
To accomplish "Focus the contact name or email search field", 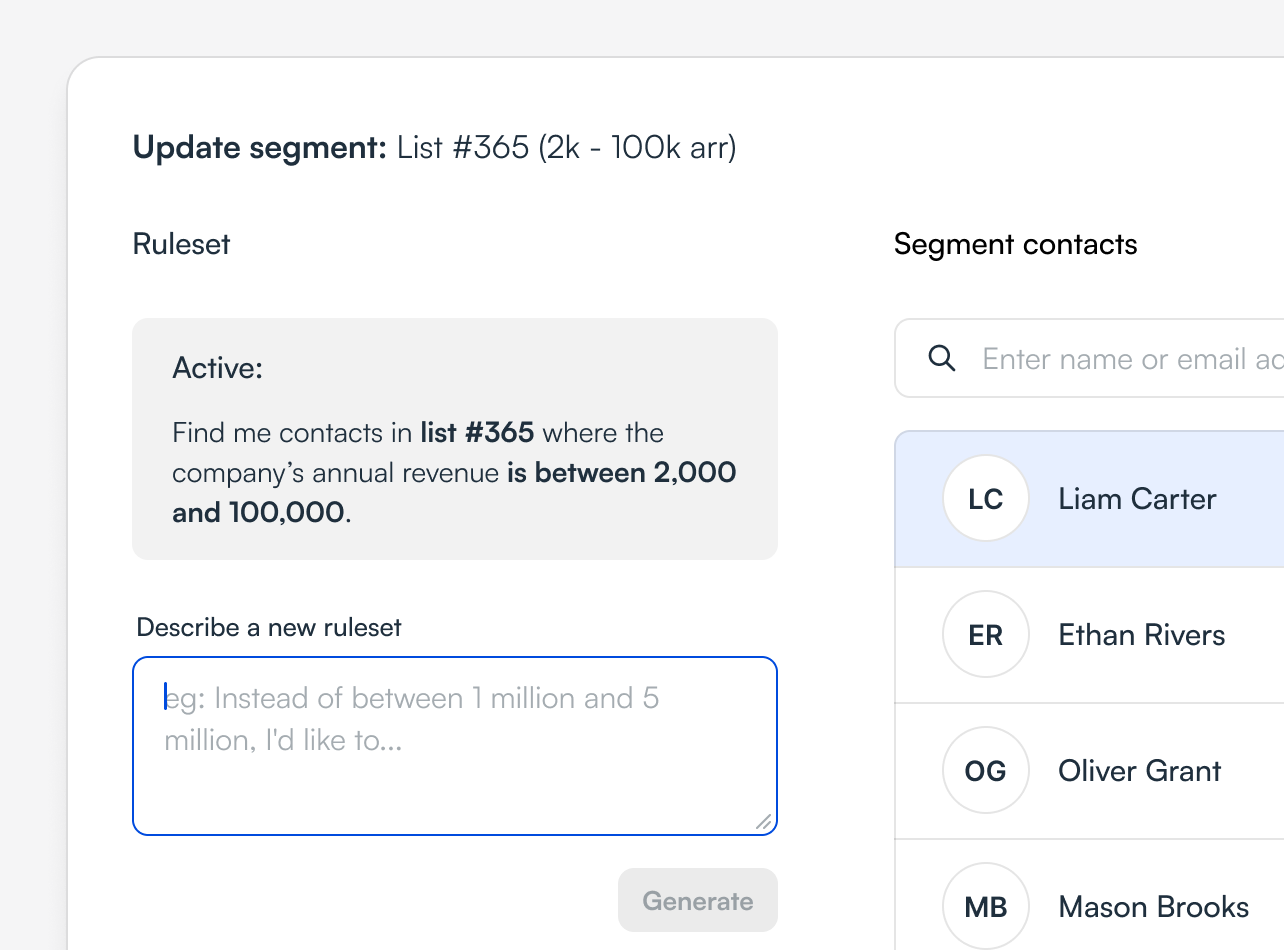I will pyautogui.click(x=1090, y=358).
